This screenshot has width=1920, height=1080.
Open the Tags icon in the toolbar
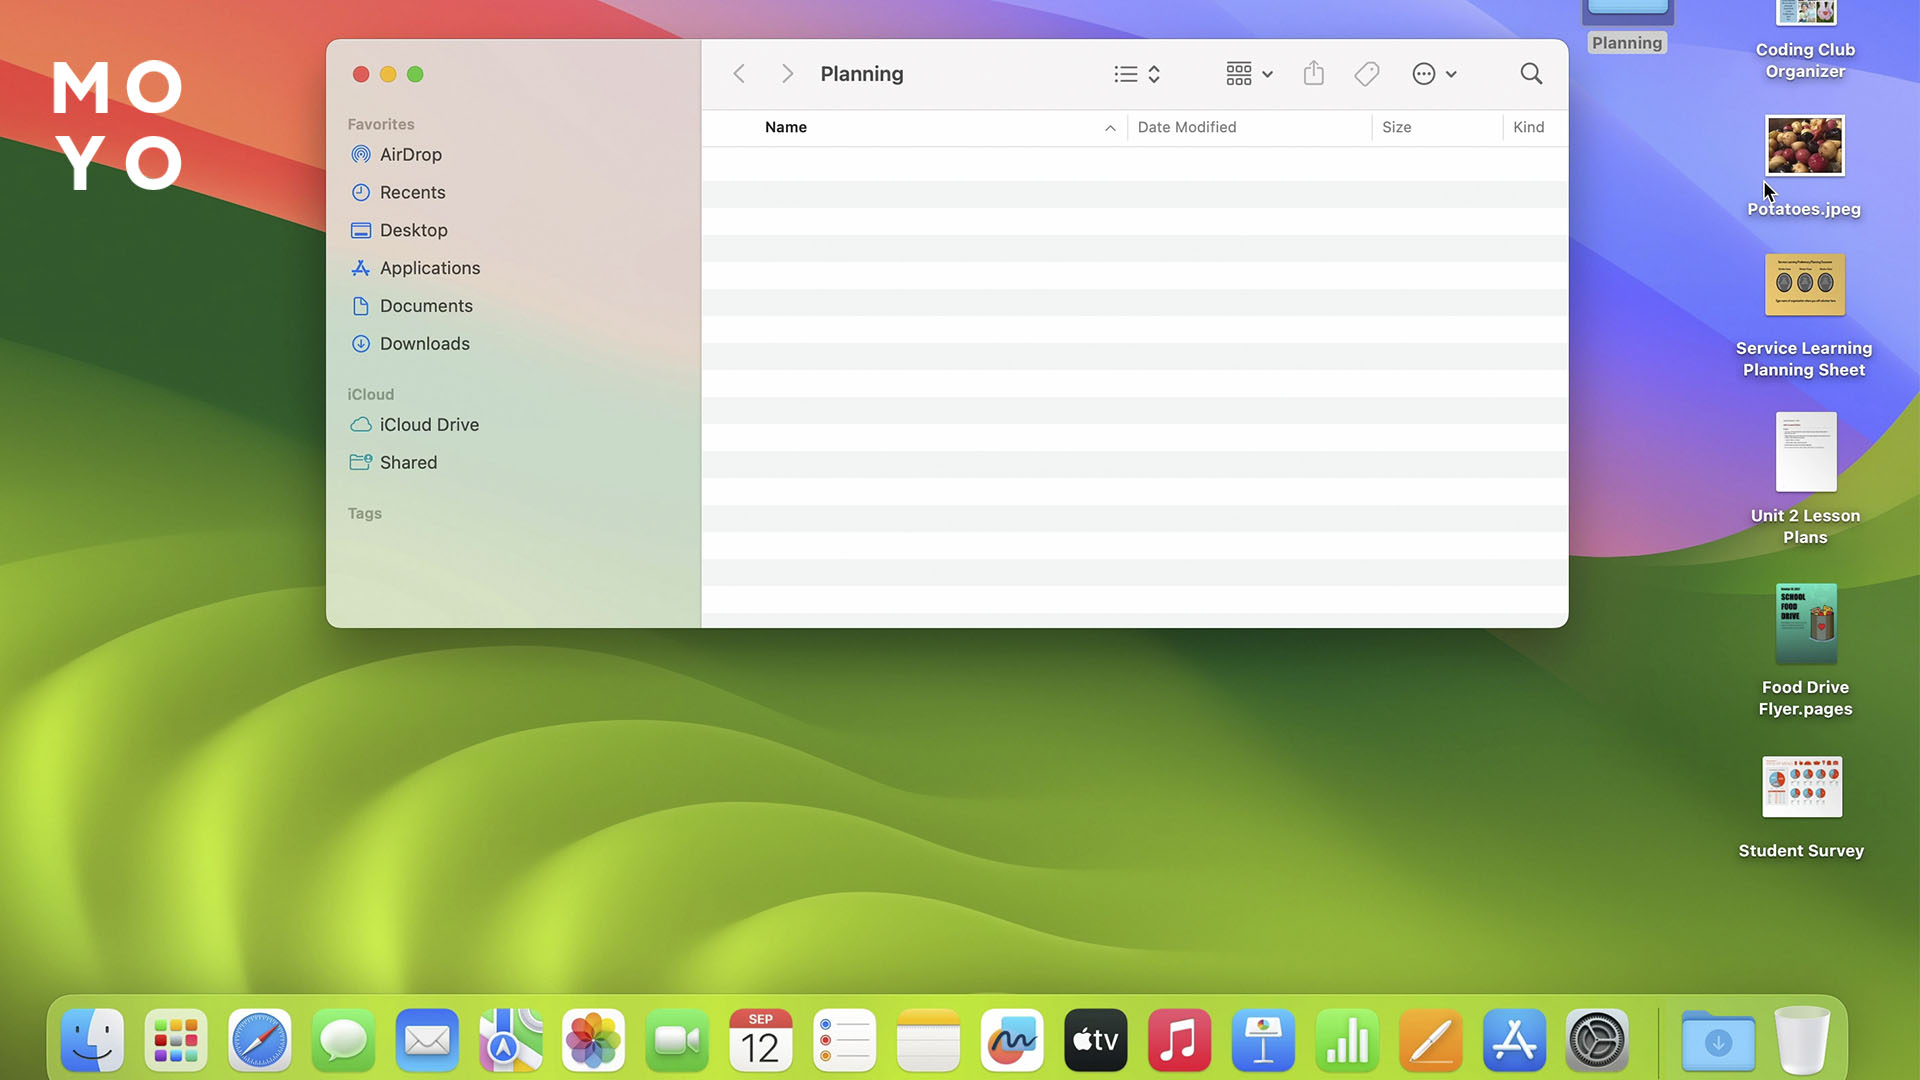tap(1366, 73)
